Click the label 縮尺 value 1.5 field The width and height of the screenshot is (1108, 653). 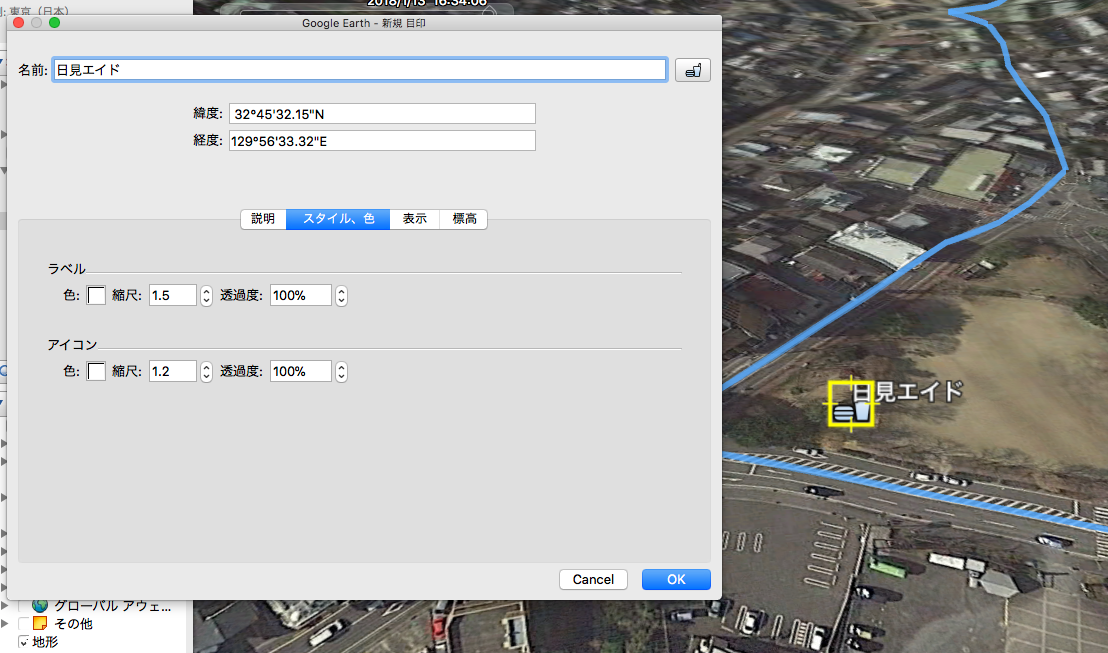point(172,295)
